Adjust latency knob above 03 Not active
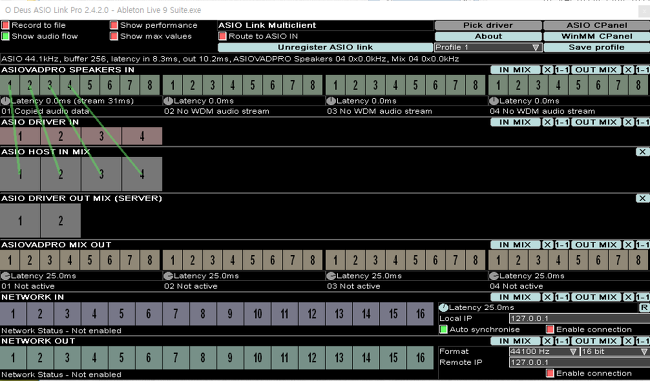 (331, 276)
